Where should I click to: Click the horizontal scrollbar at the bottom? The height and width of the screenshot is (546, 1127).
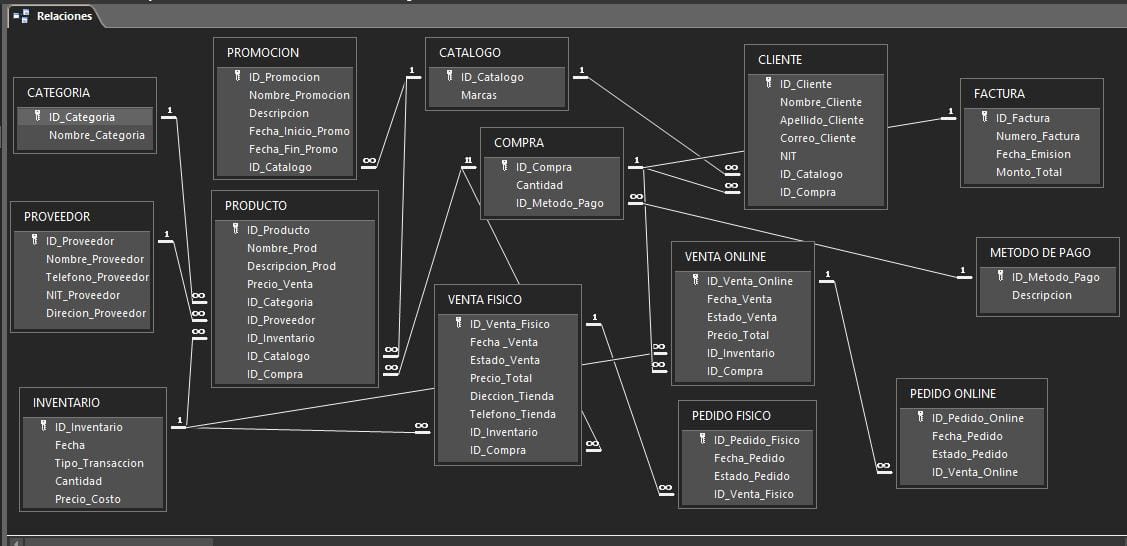coord(118,541)
